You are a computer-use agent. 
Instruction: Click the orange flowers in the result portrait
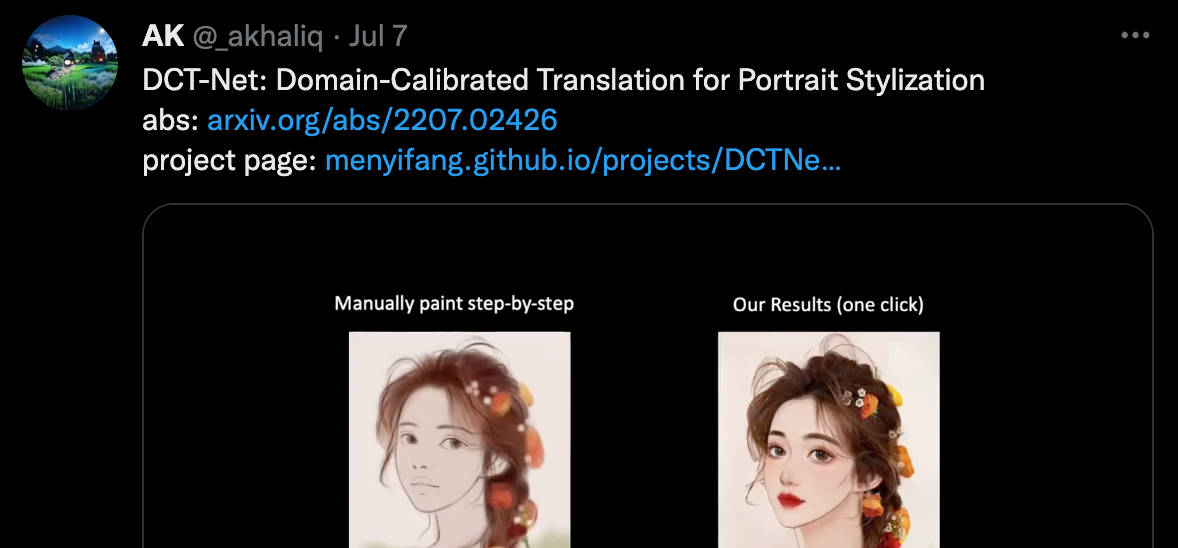[x=868, y=406]
